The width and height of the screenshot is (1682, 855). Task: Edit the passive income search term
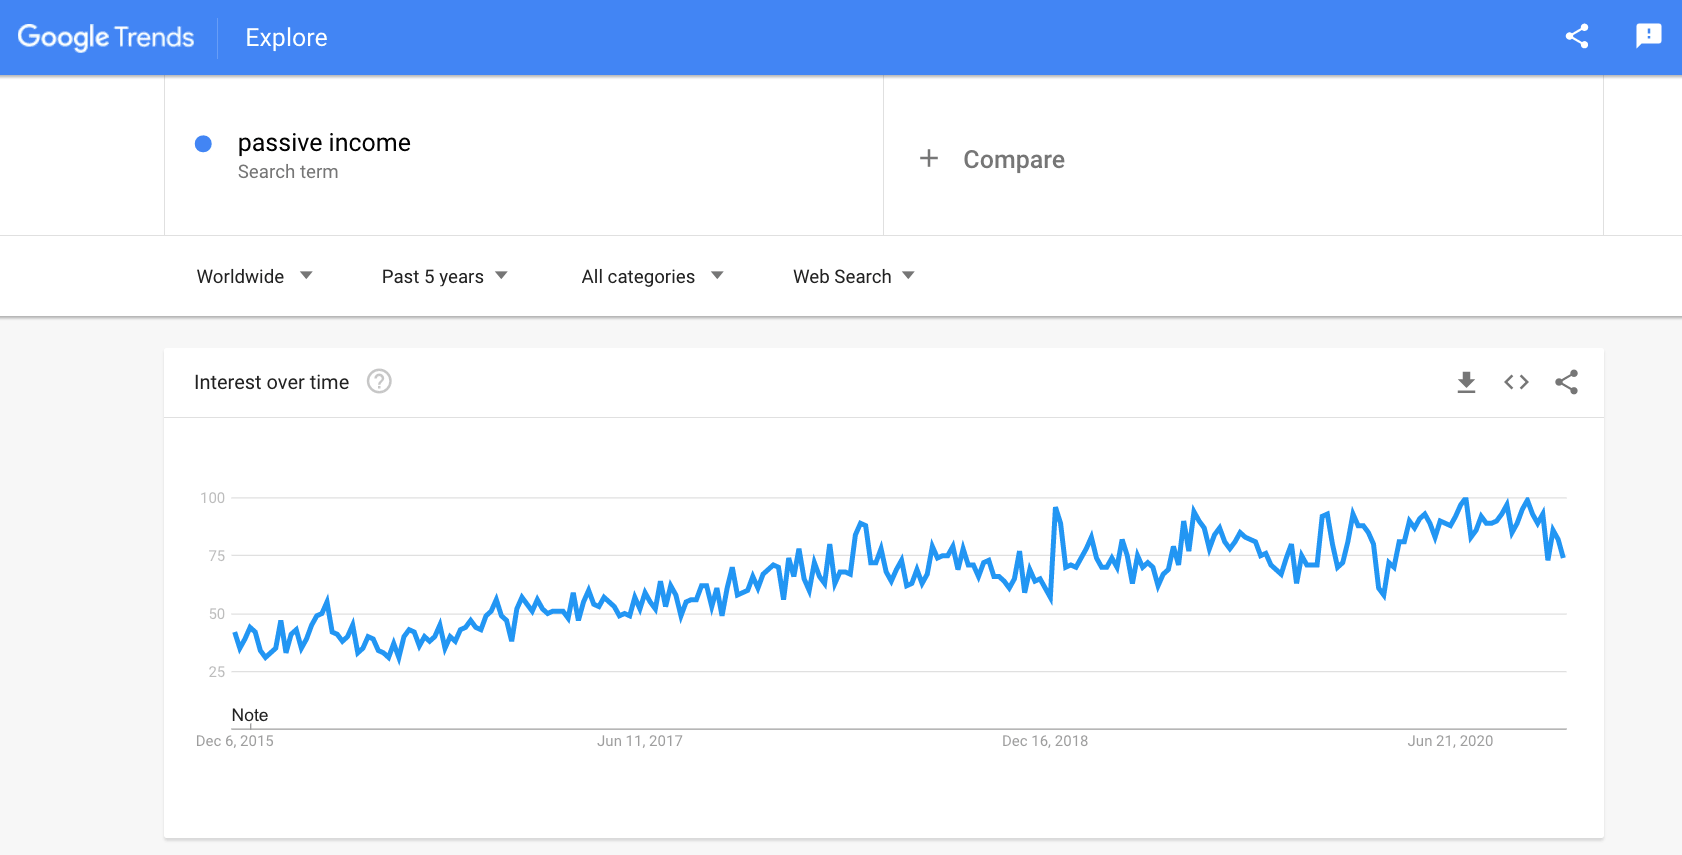click(324, 143)
